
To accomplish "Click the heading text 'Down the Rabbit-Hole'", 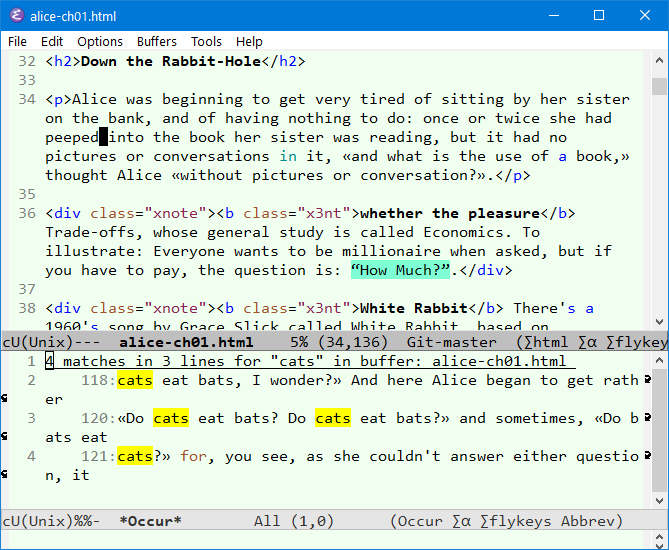I will pyautogui.click(x=171, y=61).
